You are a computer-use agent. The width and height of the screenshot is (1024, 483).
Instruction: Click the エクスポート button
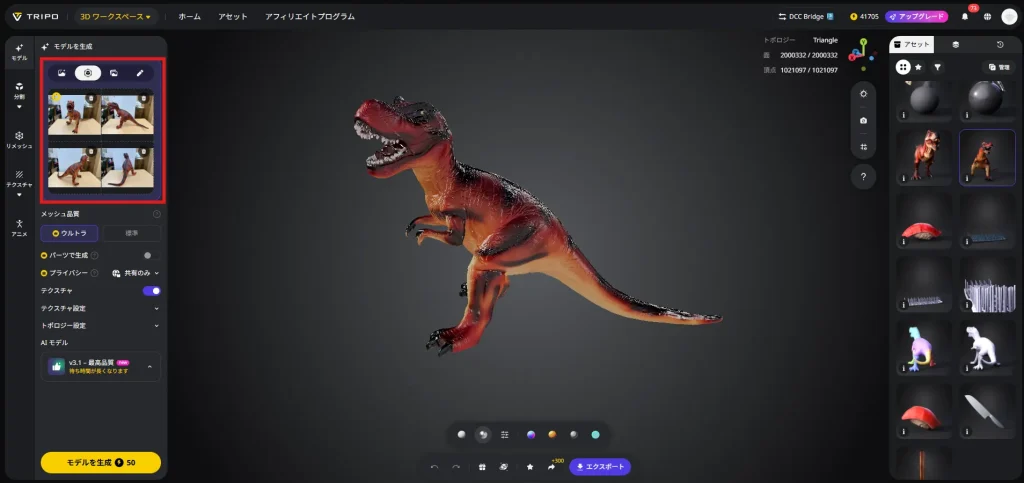pos(600,467)
